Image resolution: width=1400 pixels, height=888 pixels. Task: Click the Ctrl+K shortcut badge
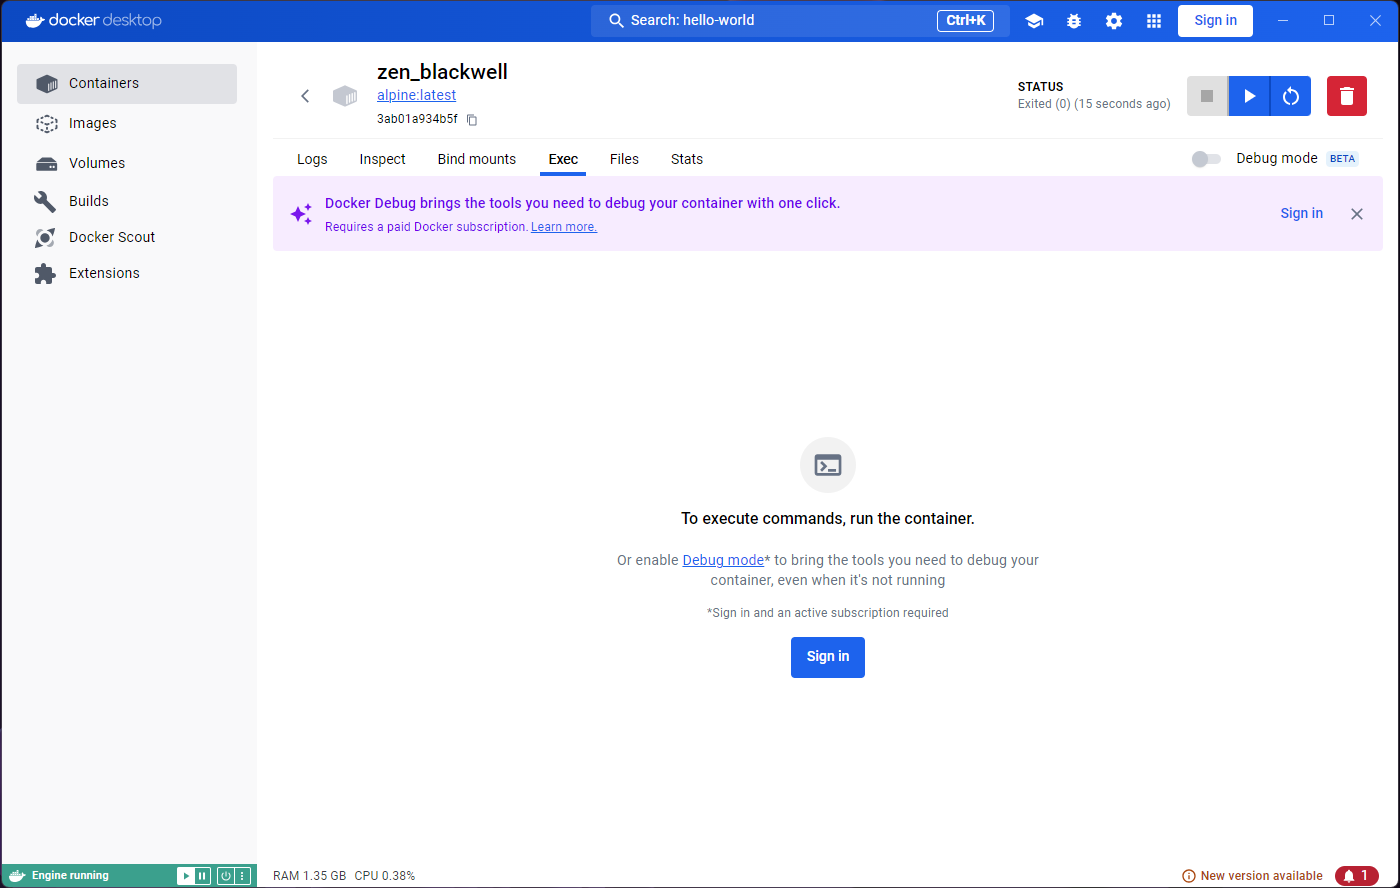965,21
